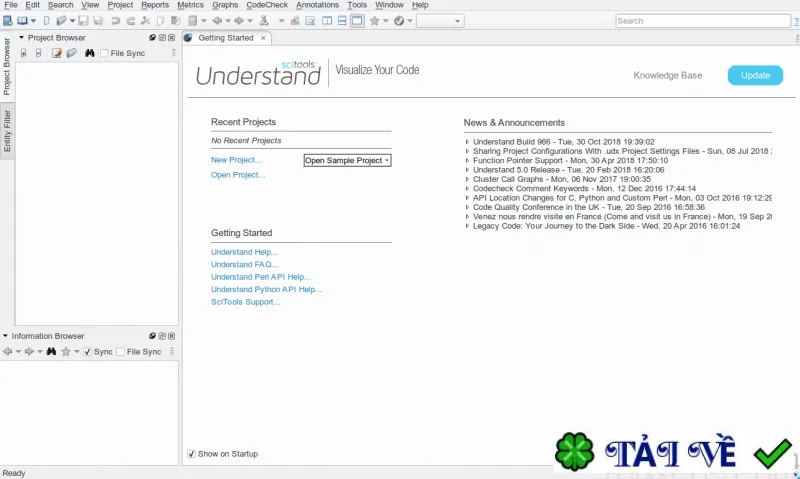Expand the Function Pointer Support news item

point(467,160)
